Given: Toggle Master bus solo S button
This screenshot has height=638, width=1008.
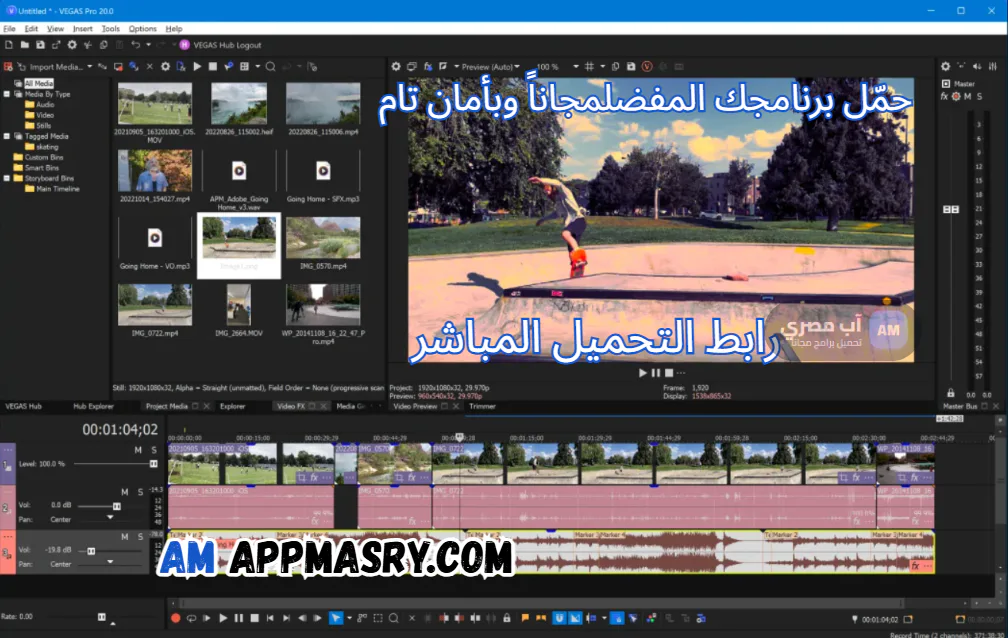Looking at the screenshot, I should 980,96.
